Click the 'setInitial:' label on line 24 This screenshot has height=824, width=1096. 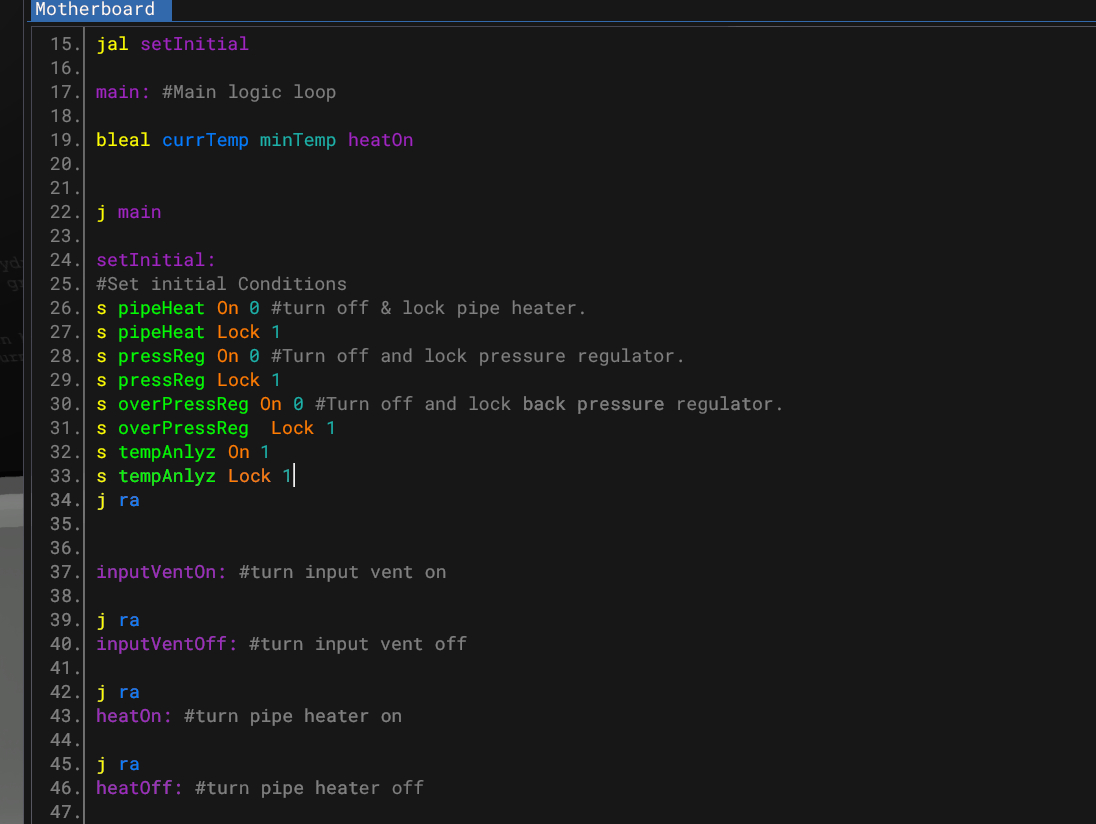tap(155, 260)
